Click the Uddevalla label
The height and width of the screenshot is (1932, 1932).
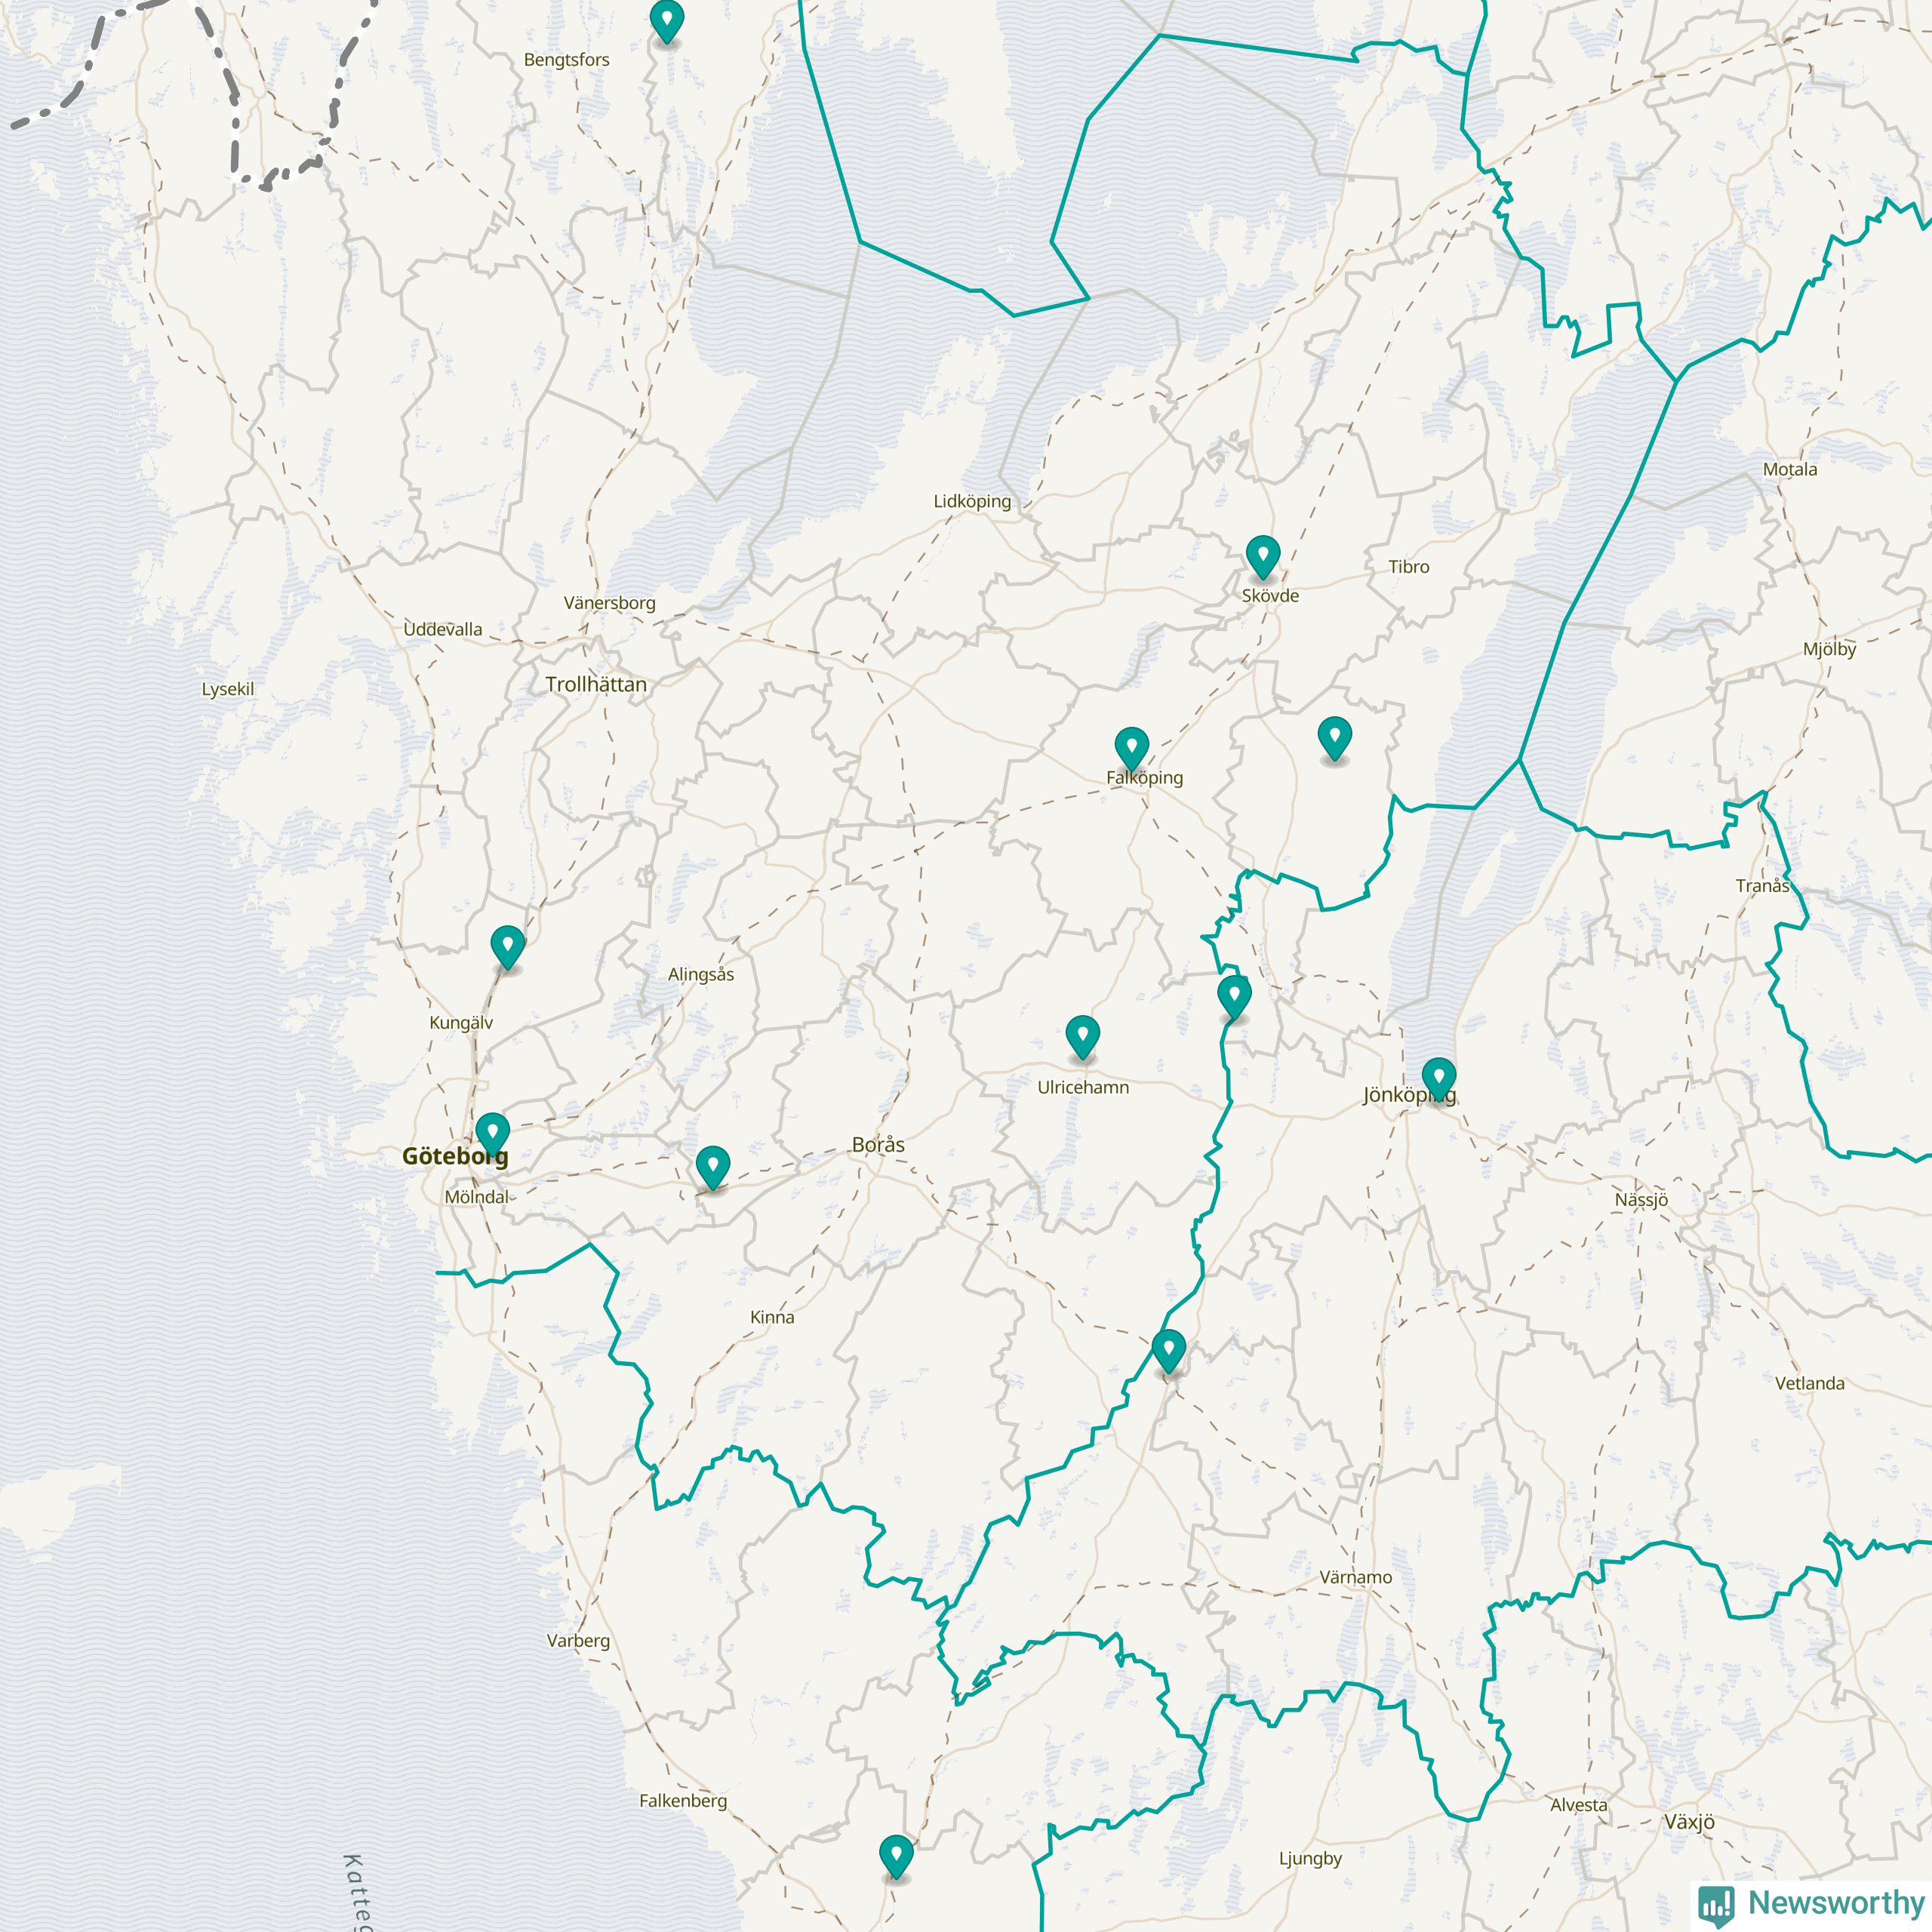click(443, 629)
